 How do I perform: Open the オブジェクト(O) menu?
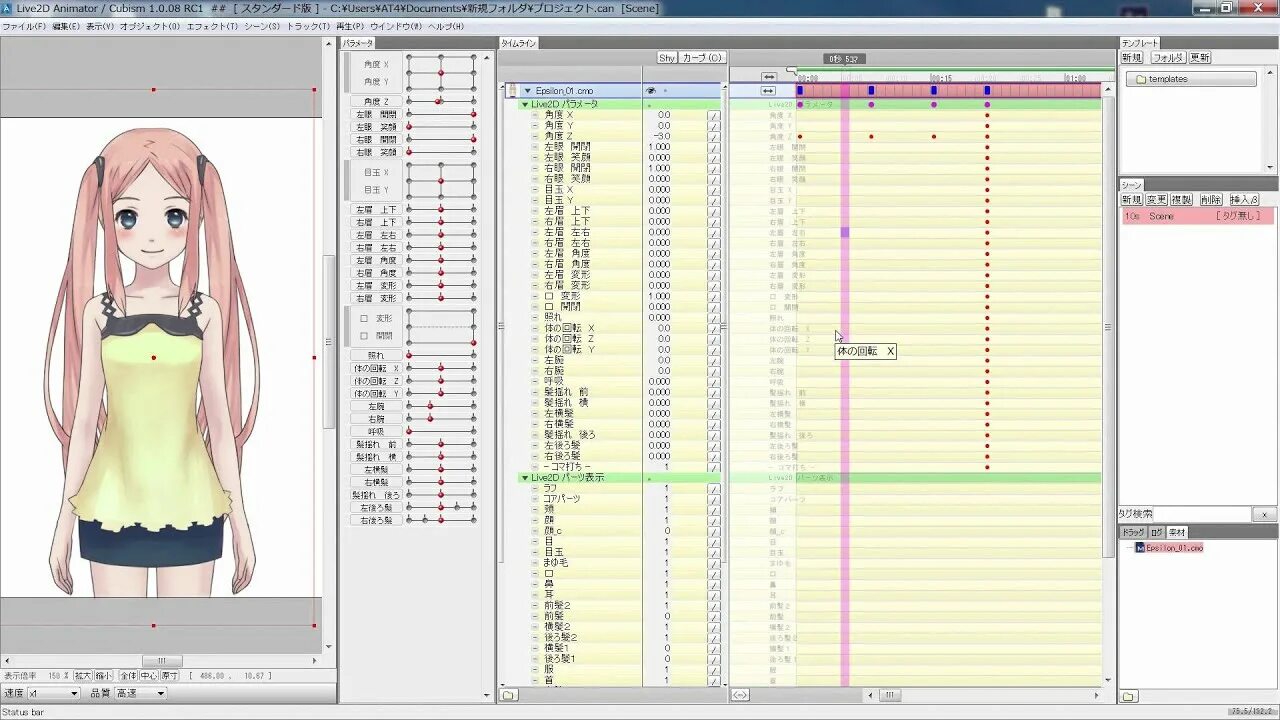(x=151, y=26)
